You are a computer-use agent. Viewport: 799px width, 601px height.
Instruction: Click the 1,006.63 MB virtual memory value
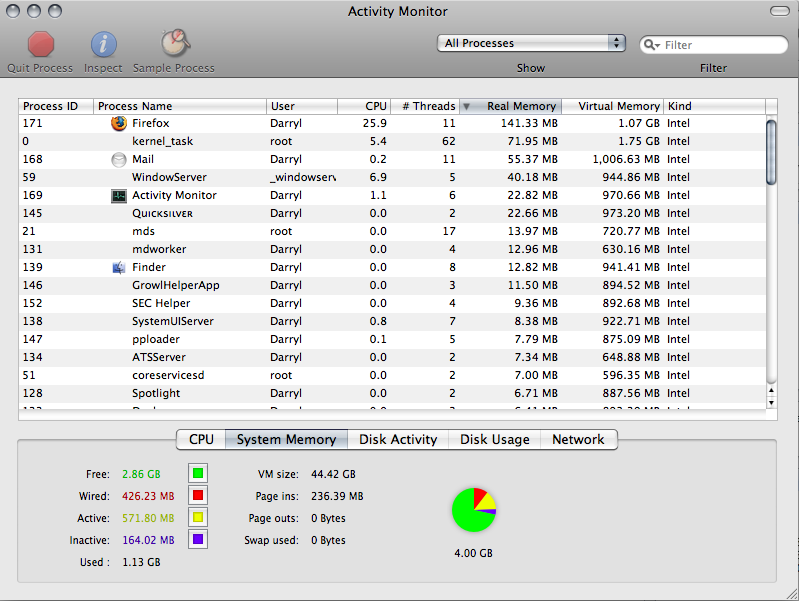click(626, 160)
